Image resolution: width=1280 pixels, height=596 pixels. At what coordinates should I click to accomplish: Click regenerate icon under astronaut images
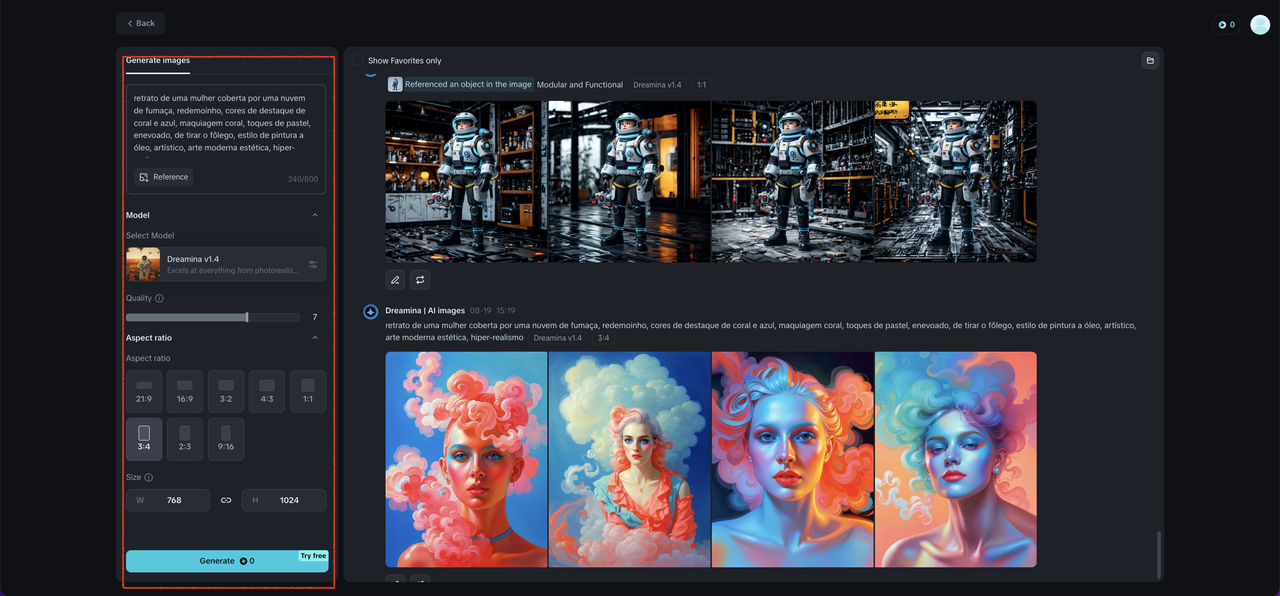coord(420,280)
